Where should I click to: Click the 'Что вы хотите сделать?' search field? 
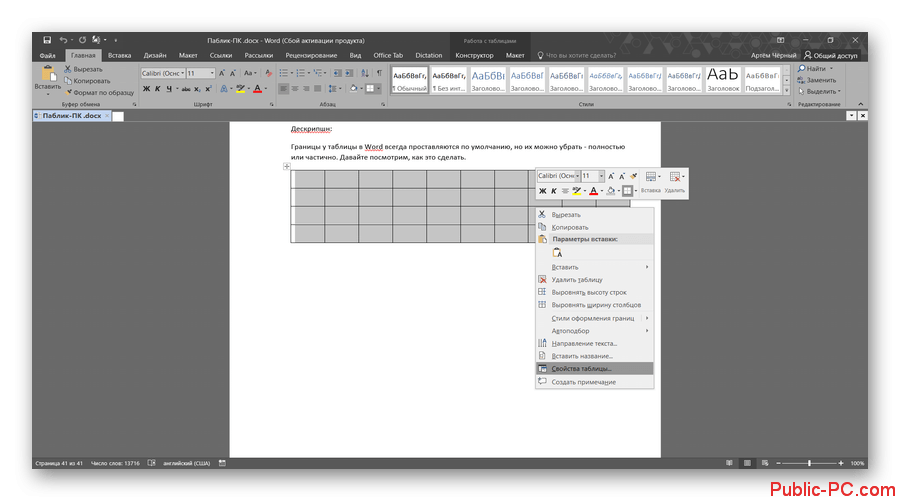tap(590, 55)
